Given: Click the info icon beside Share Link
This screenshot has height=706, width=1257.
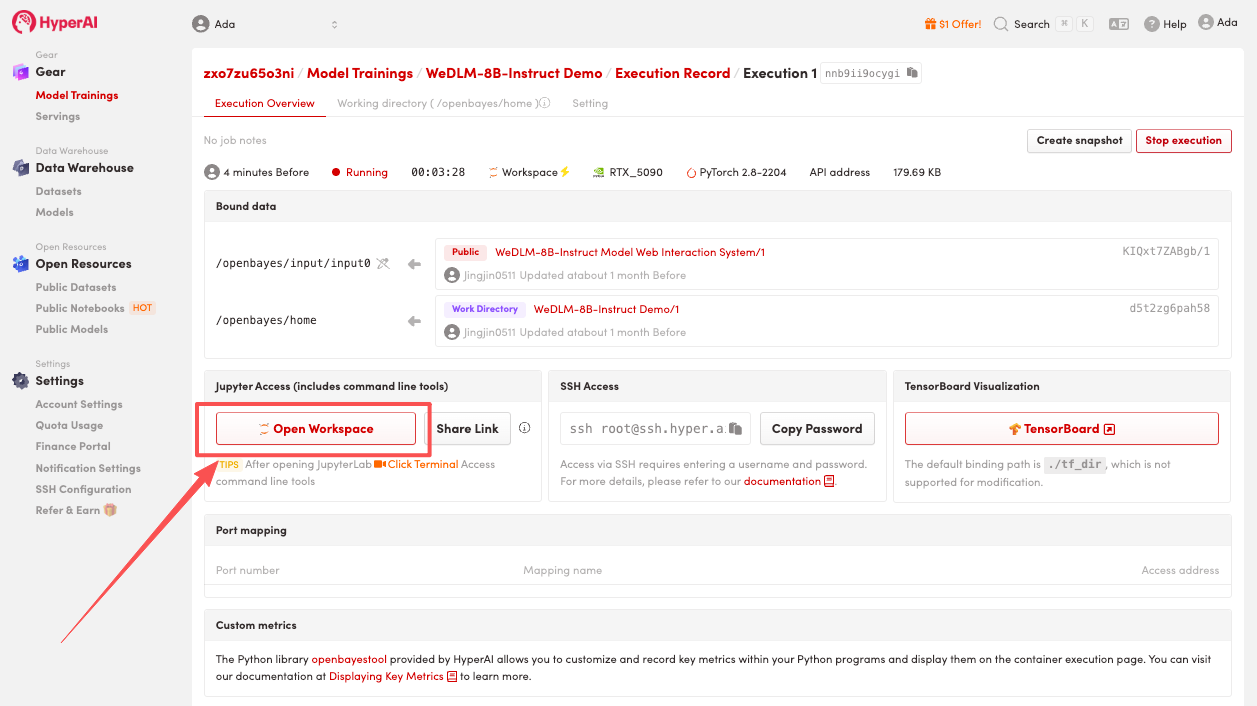Looking at the screenshot, I should point(524,428).
